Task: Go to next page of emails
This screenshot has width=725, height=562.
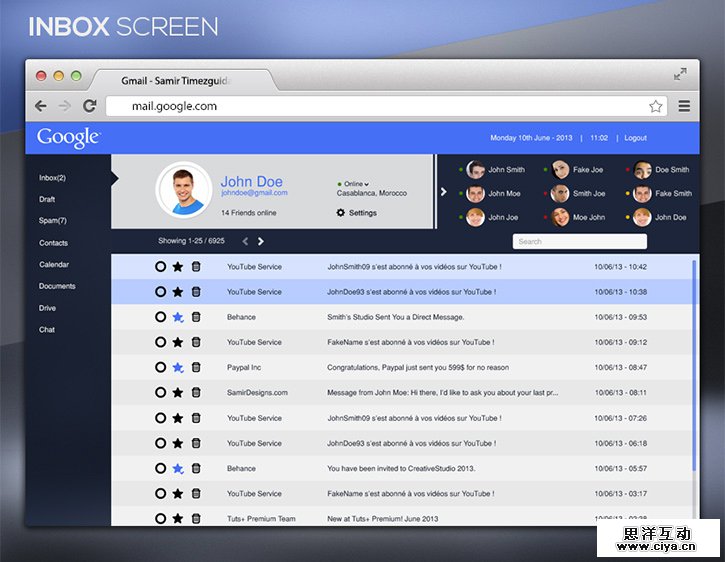Action: pyautogui.click(x=261, y=241)
